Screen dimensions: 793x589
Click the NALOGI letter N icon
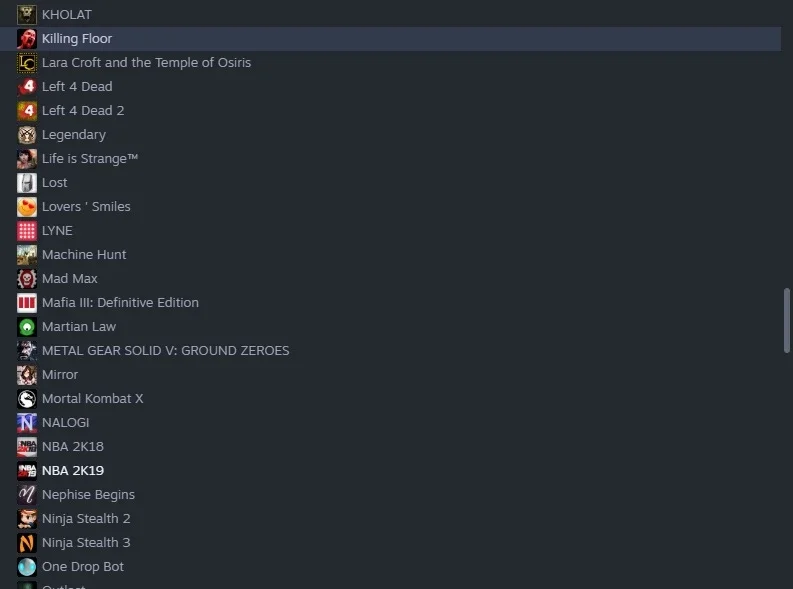[27, 423]
